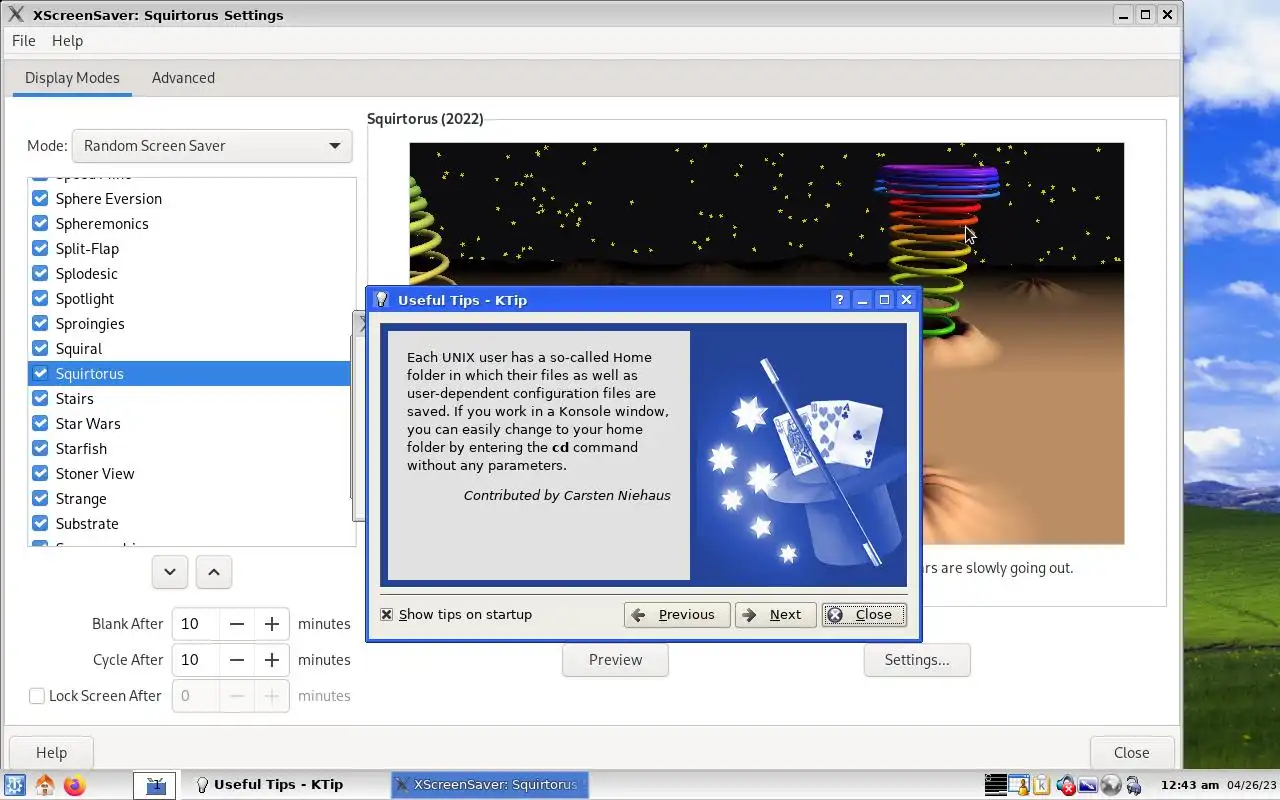Image resolution: width=1280 pixels, height=800 pixels.
Task: Click the Help button at bottom left
Action: point(51,753)
